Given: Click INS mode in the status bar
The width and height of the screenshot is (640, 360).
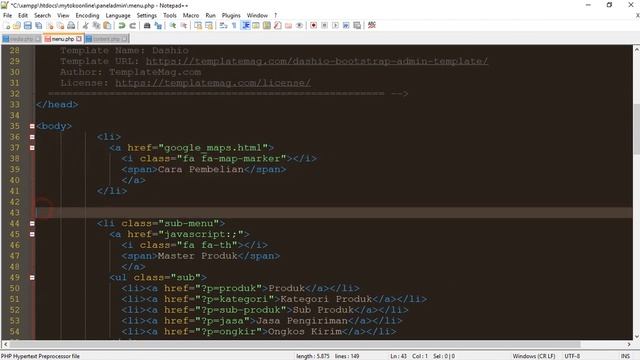Looking at the screenshot, I should (x=625, y=356).
